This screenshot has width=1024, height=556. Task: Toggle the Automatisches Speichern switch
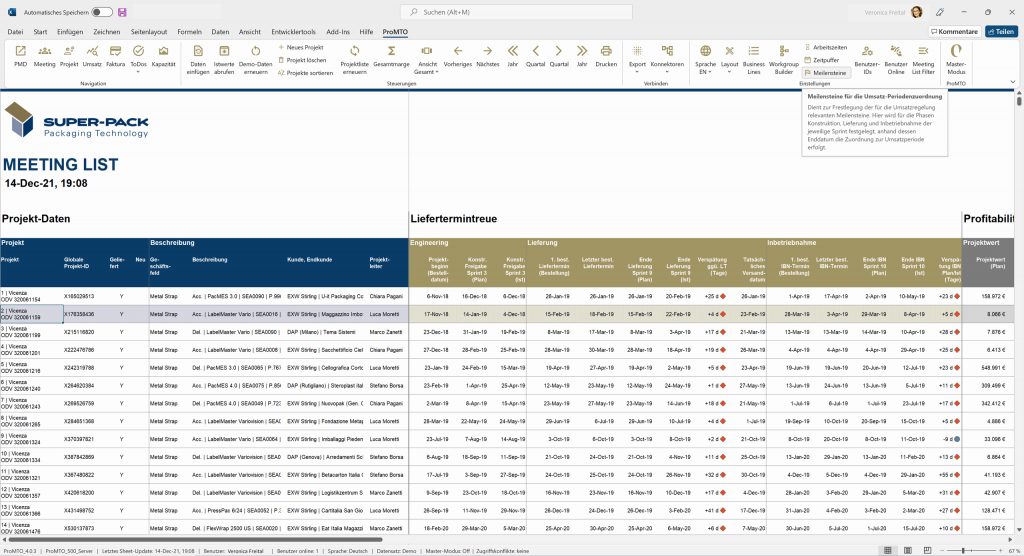coord(102,12)
